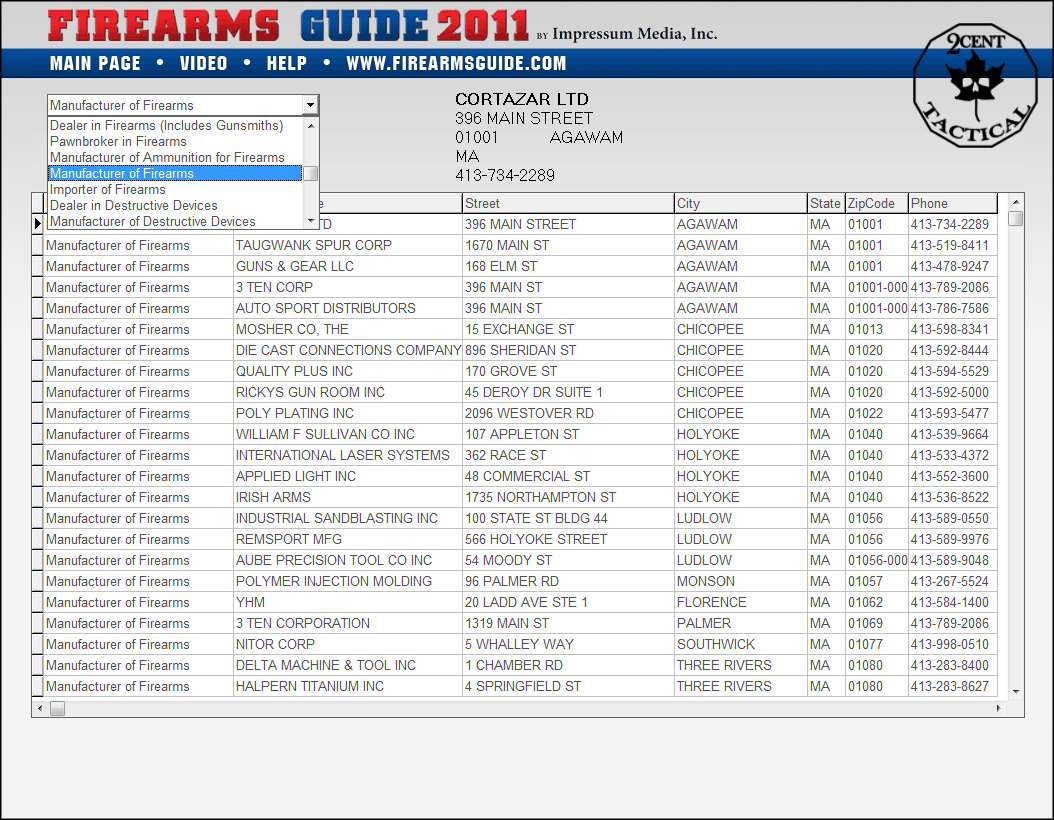
Task: Select row header for TAUGWANK SPUR CORP
Action: pos(38,245)
